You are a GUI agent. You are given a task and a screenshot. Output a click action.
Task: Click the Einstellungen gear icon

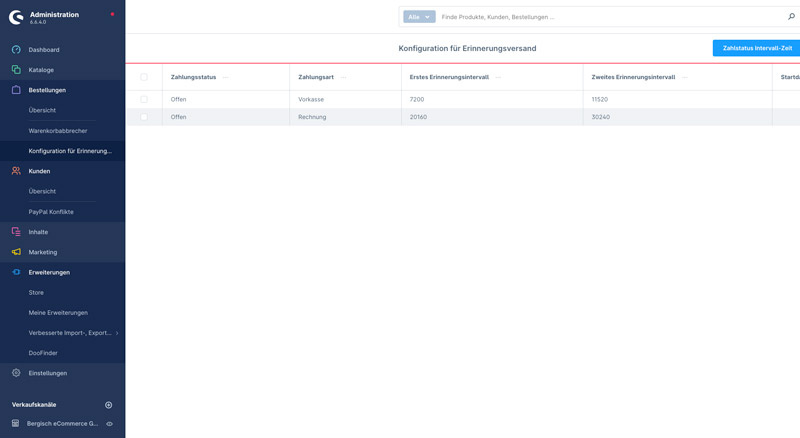click(x=16, y=373)
